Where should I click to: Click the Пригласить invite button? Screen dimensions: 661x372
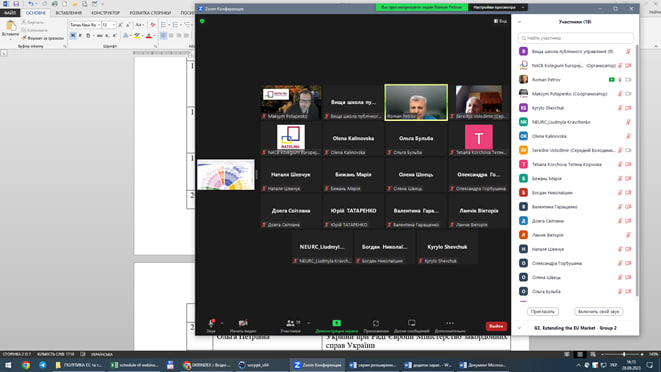(543, 311)
